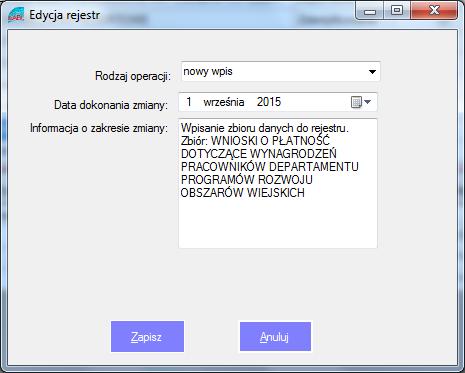
Task: Click the 'nowy wpis' value text
Action: click(x=208, y=71)
